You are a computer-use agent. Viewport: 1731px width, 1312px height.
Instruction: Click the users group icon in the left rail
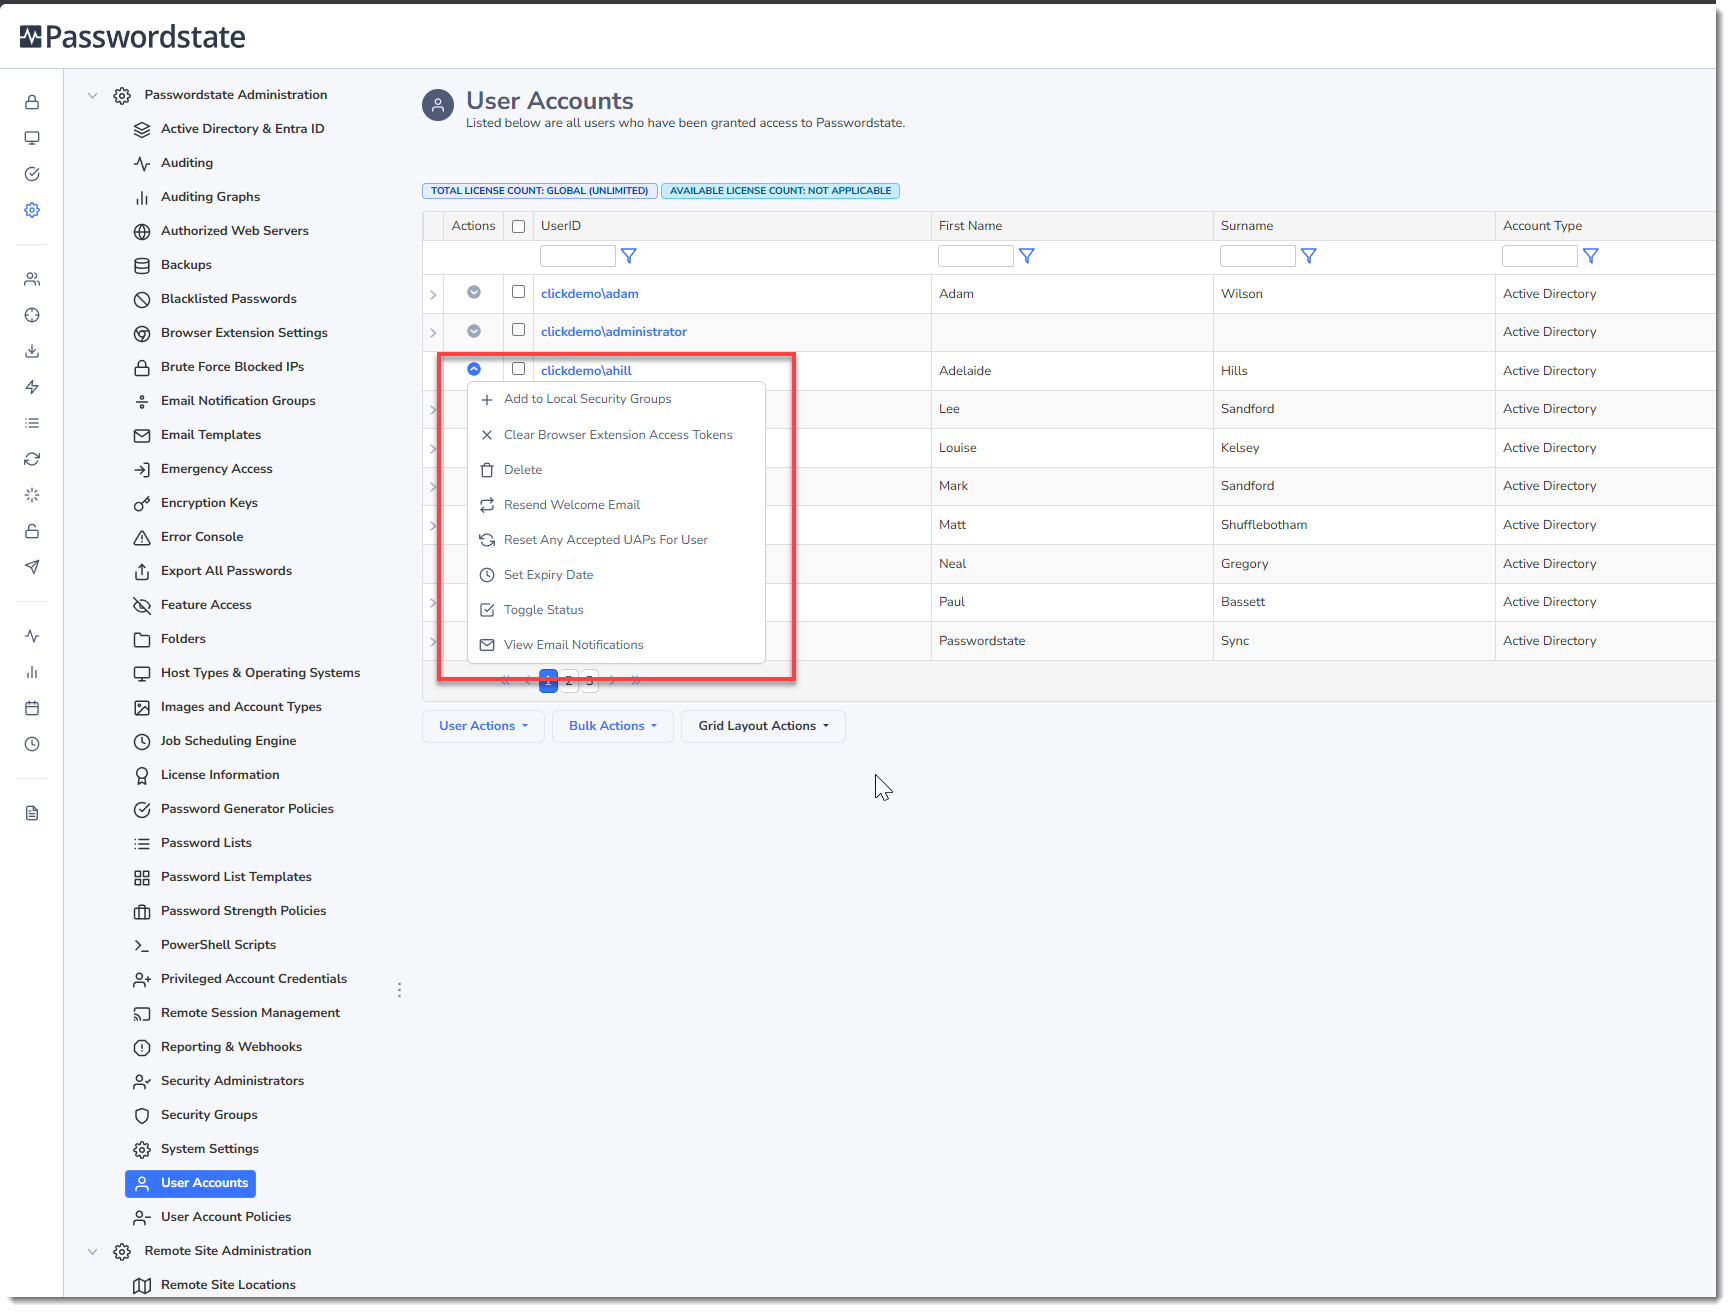tap(32, 279)
